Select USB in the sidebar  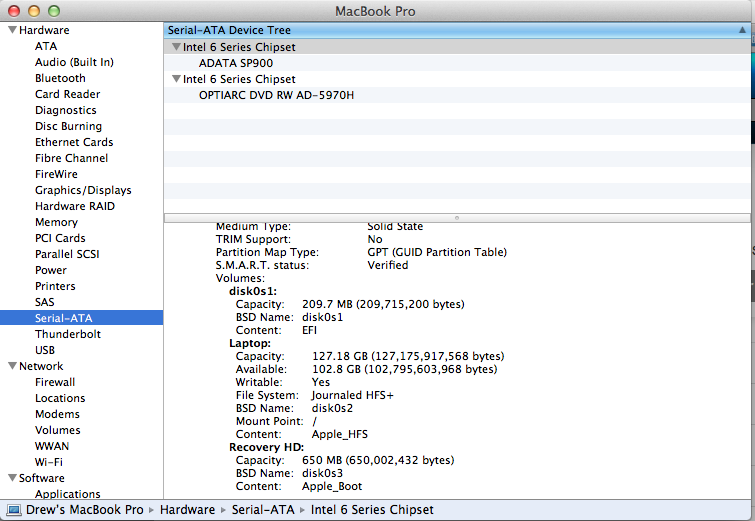[x=44, y=350]
